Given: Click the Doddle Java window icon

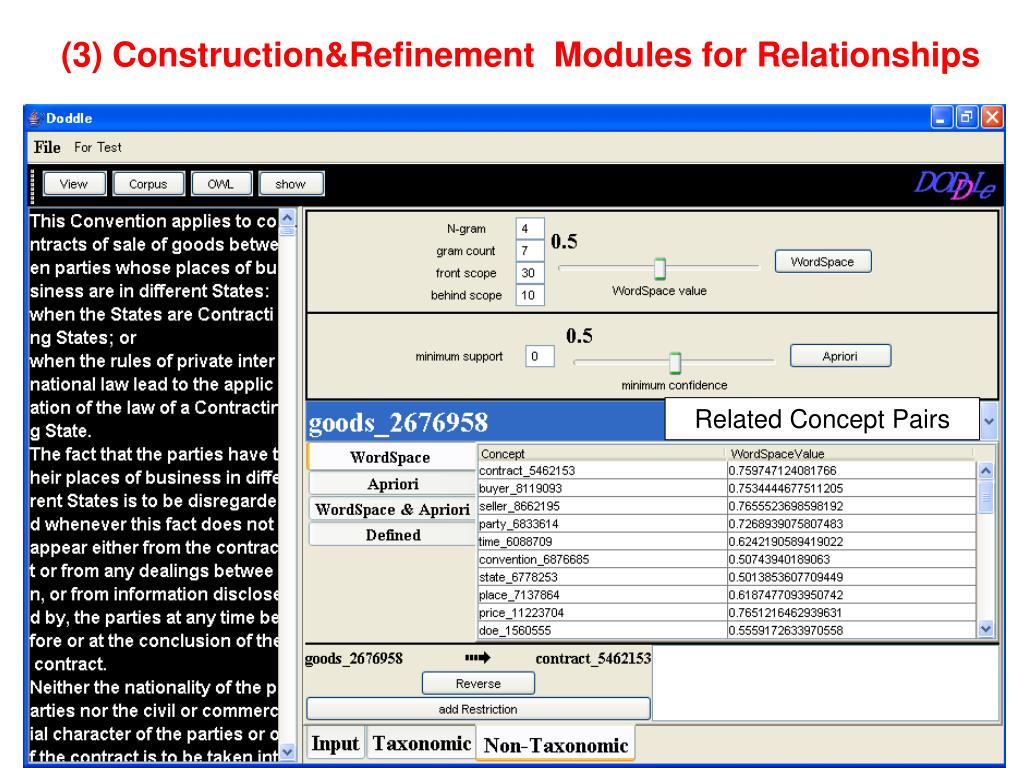Looking at the screenshot, I should click(35, 118).
